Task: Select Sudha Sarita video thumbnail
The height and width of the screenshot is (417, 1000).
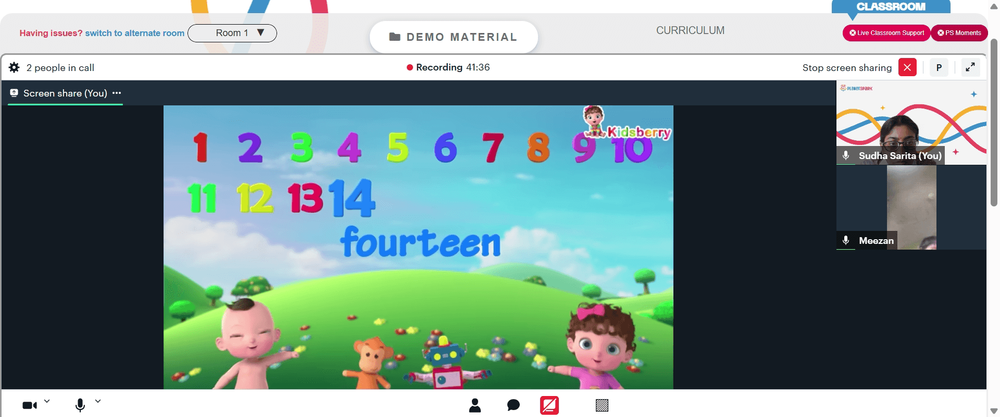Action: coord(911,122)
